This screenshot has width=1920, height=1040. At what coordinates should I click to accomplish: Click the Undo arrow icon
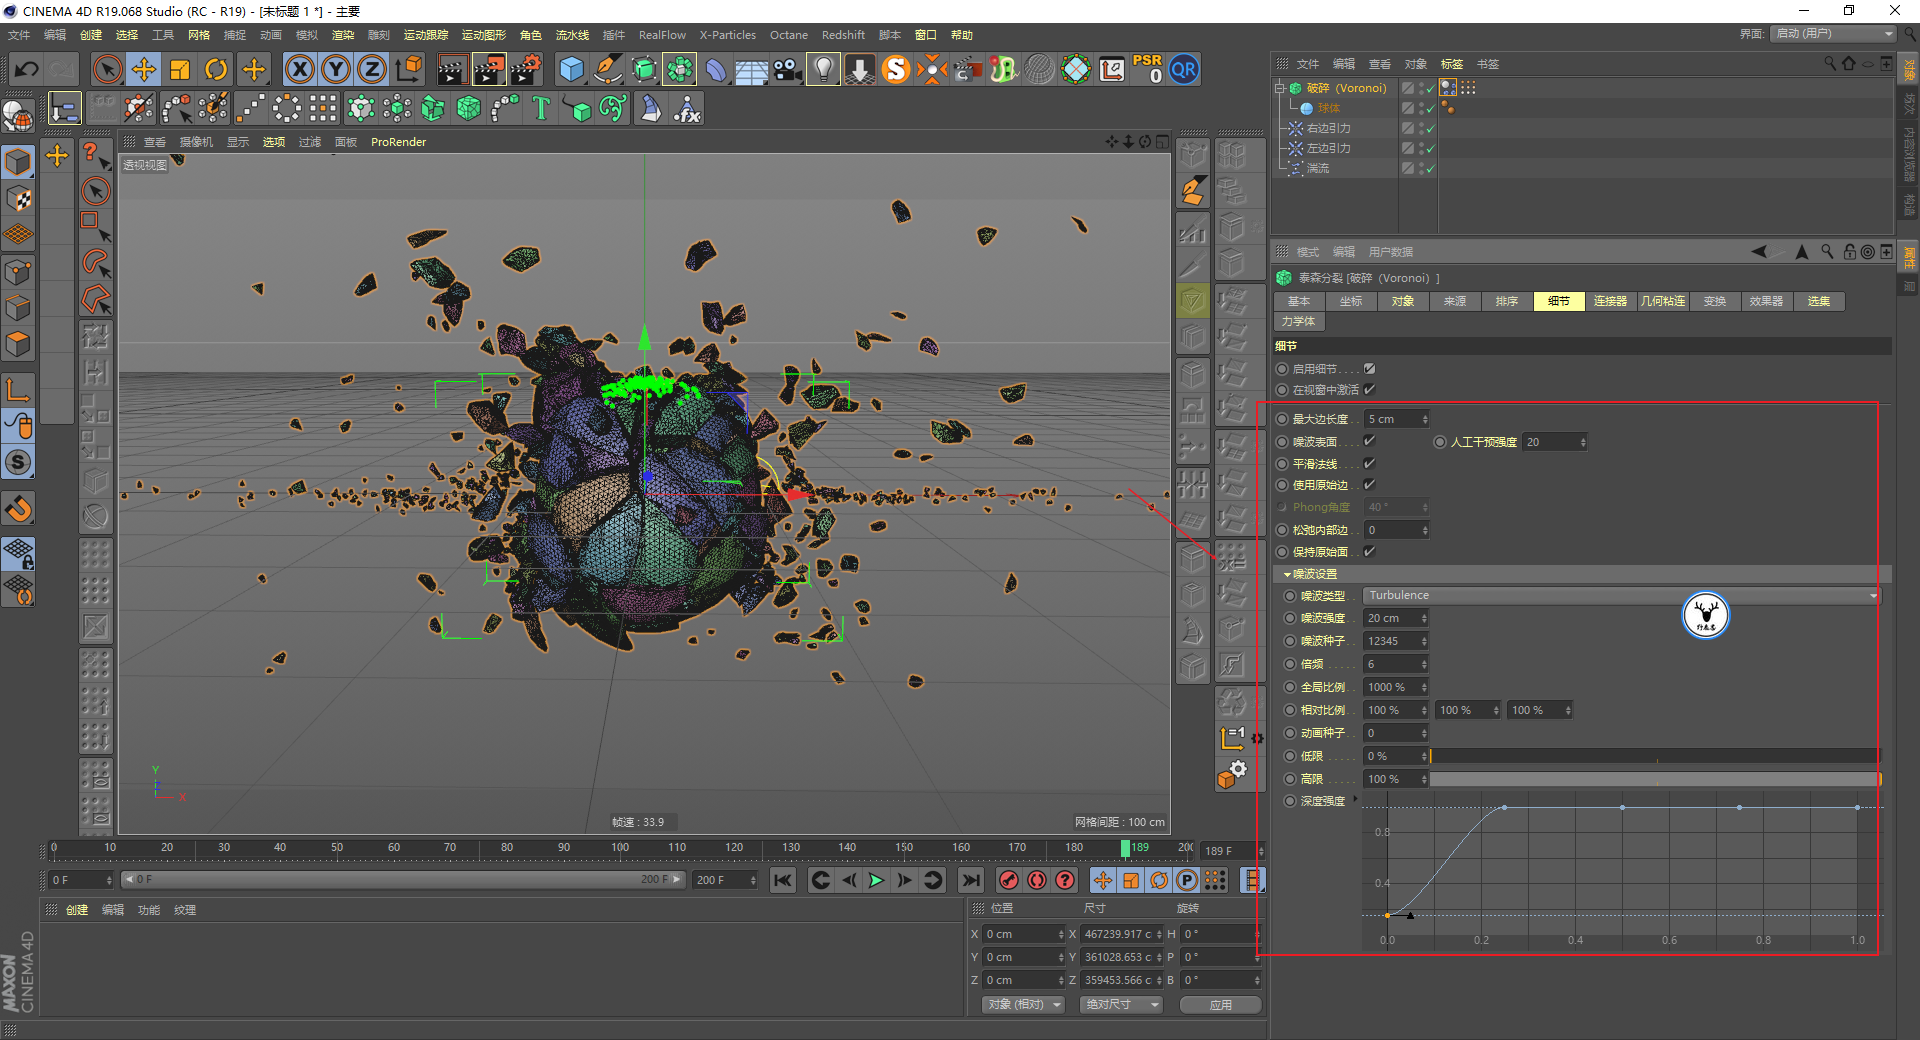click(27, 69)
